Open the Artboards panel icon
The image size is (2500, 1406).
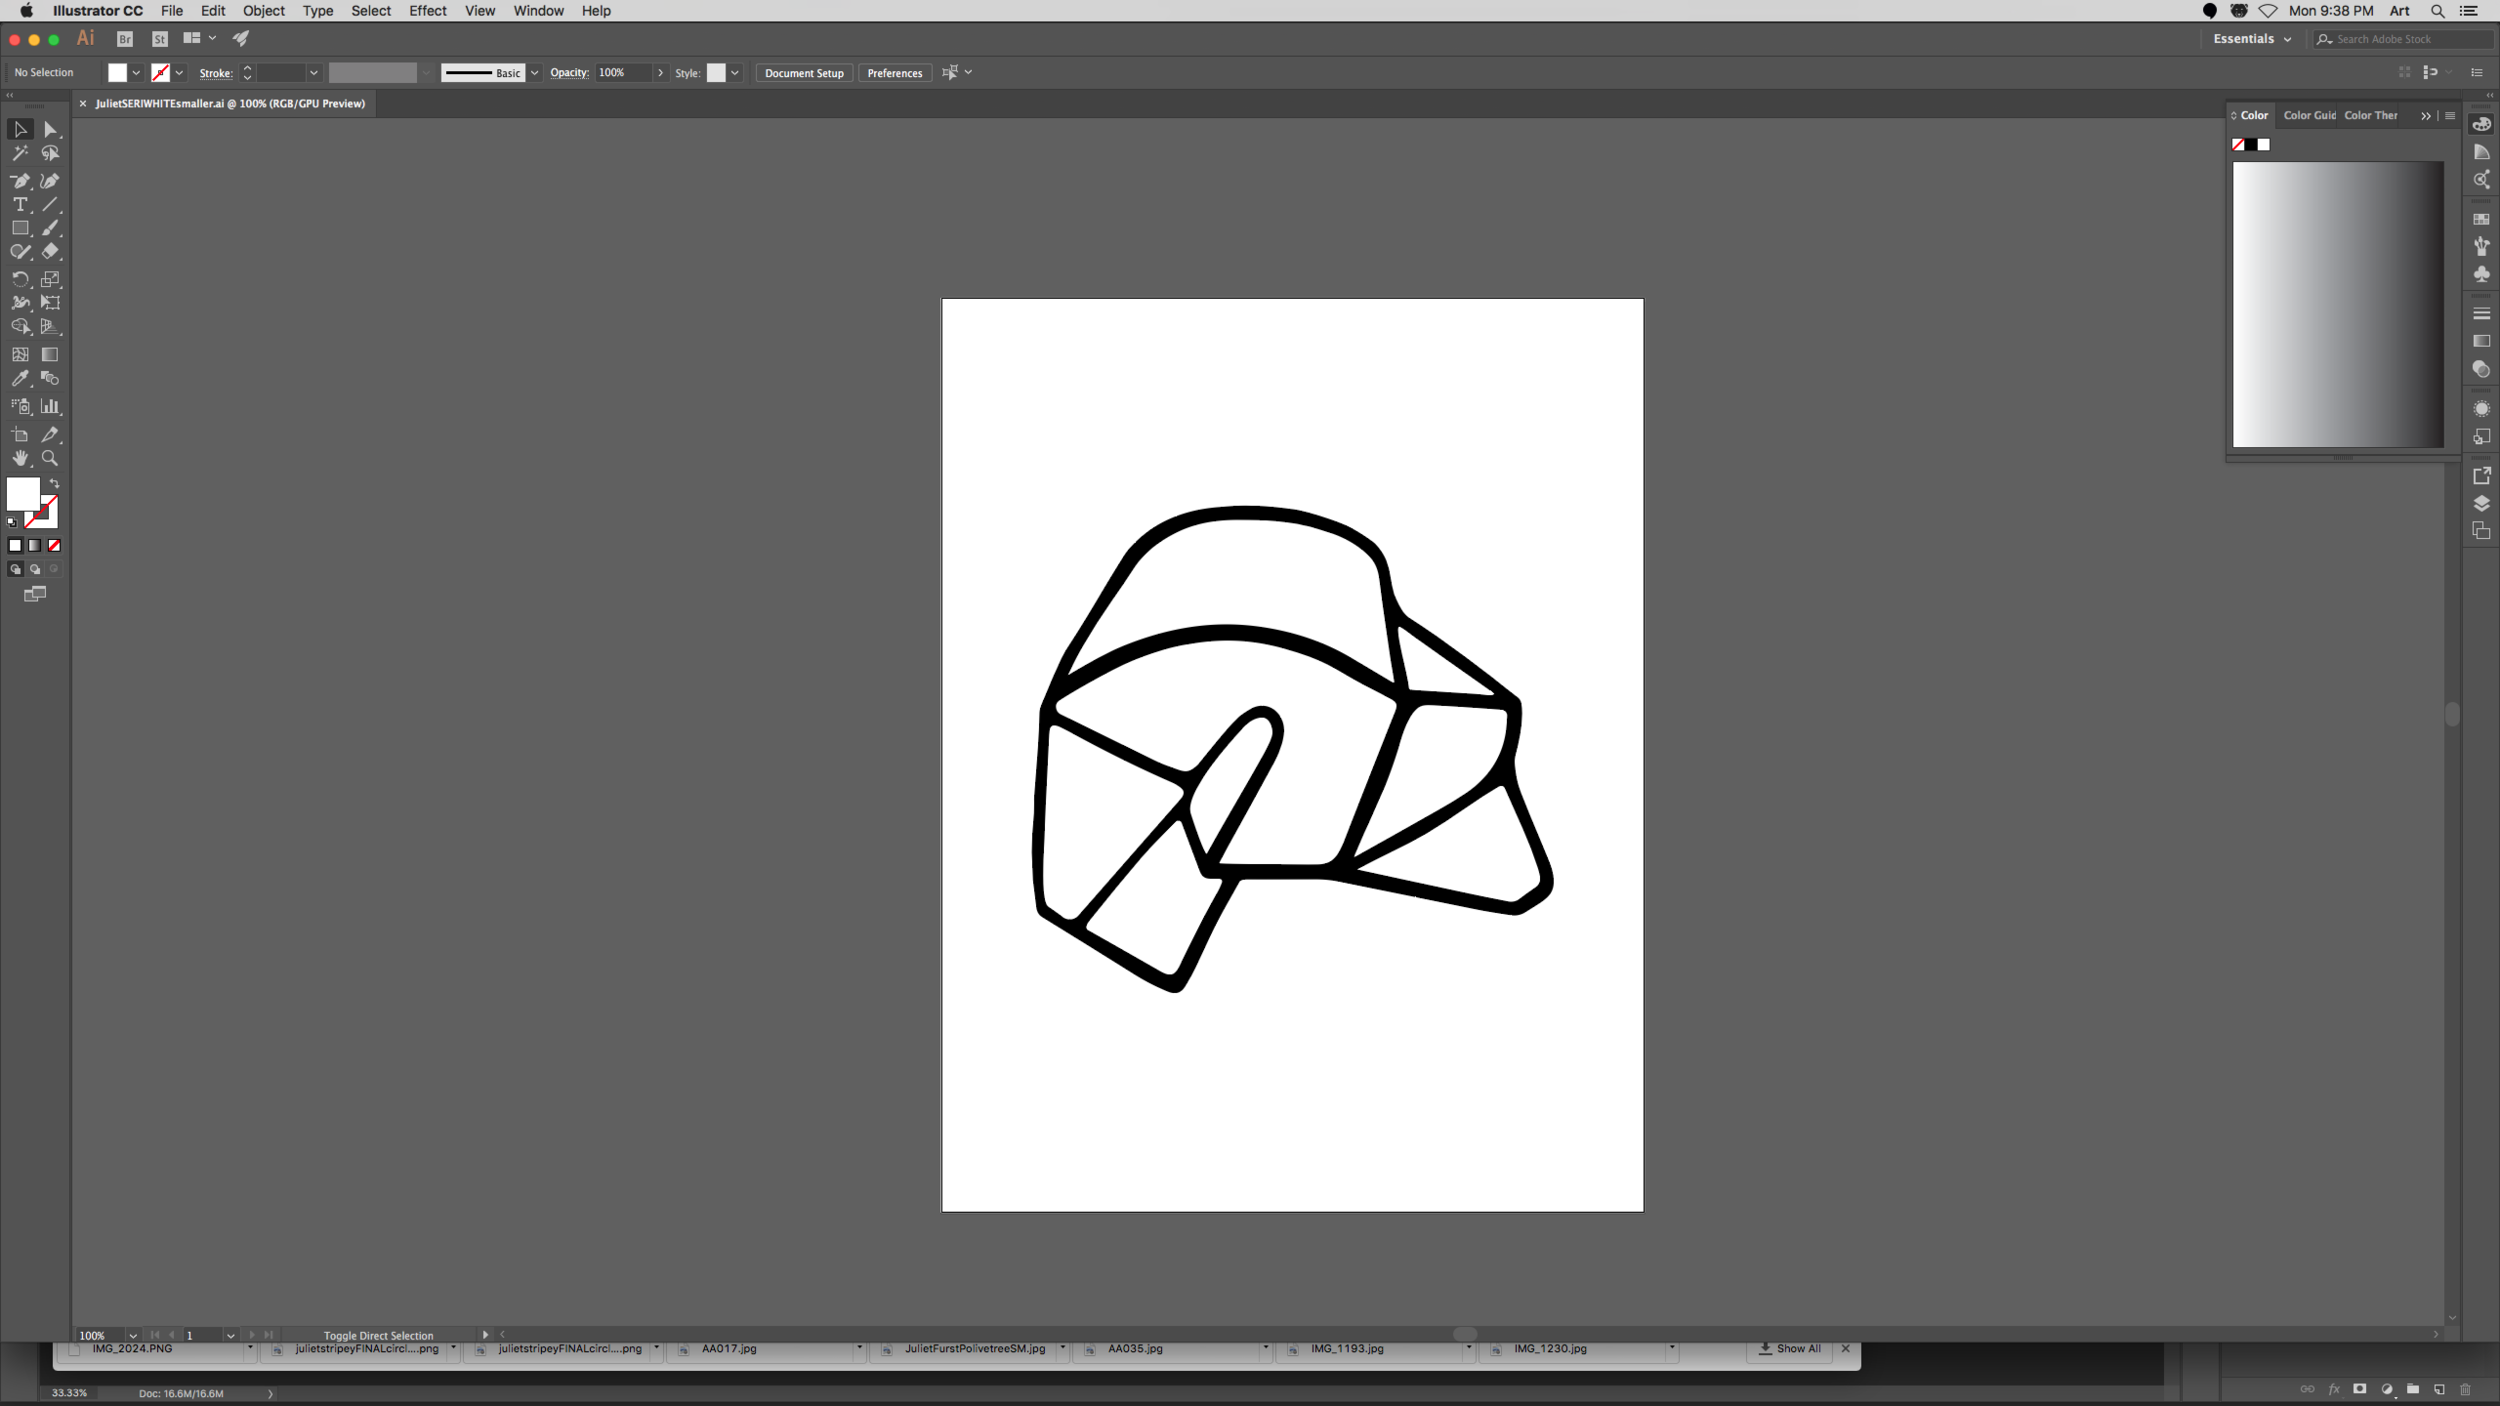[x=2481, y=531]
